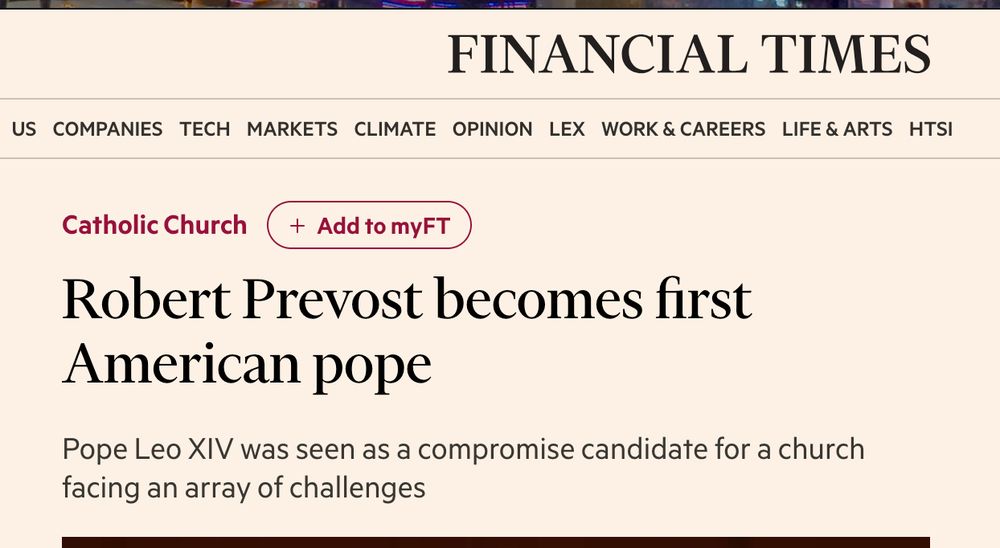
Task: Click the banner image above the masthead
Action: tap(500, 4)
